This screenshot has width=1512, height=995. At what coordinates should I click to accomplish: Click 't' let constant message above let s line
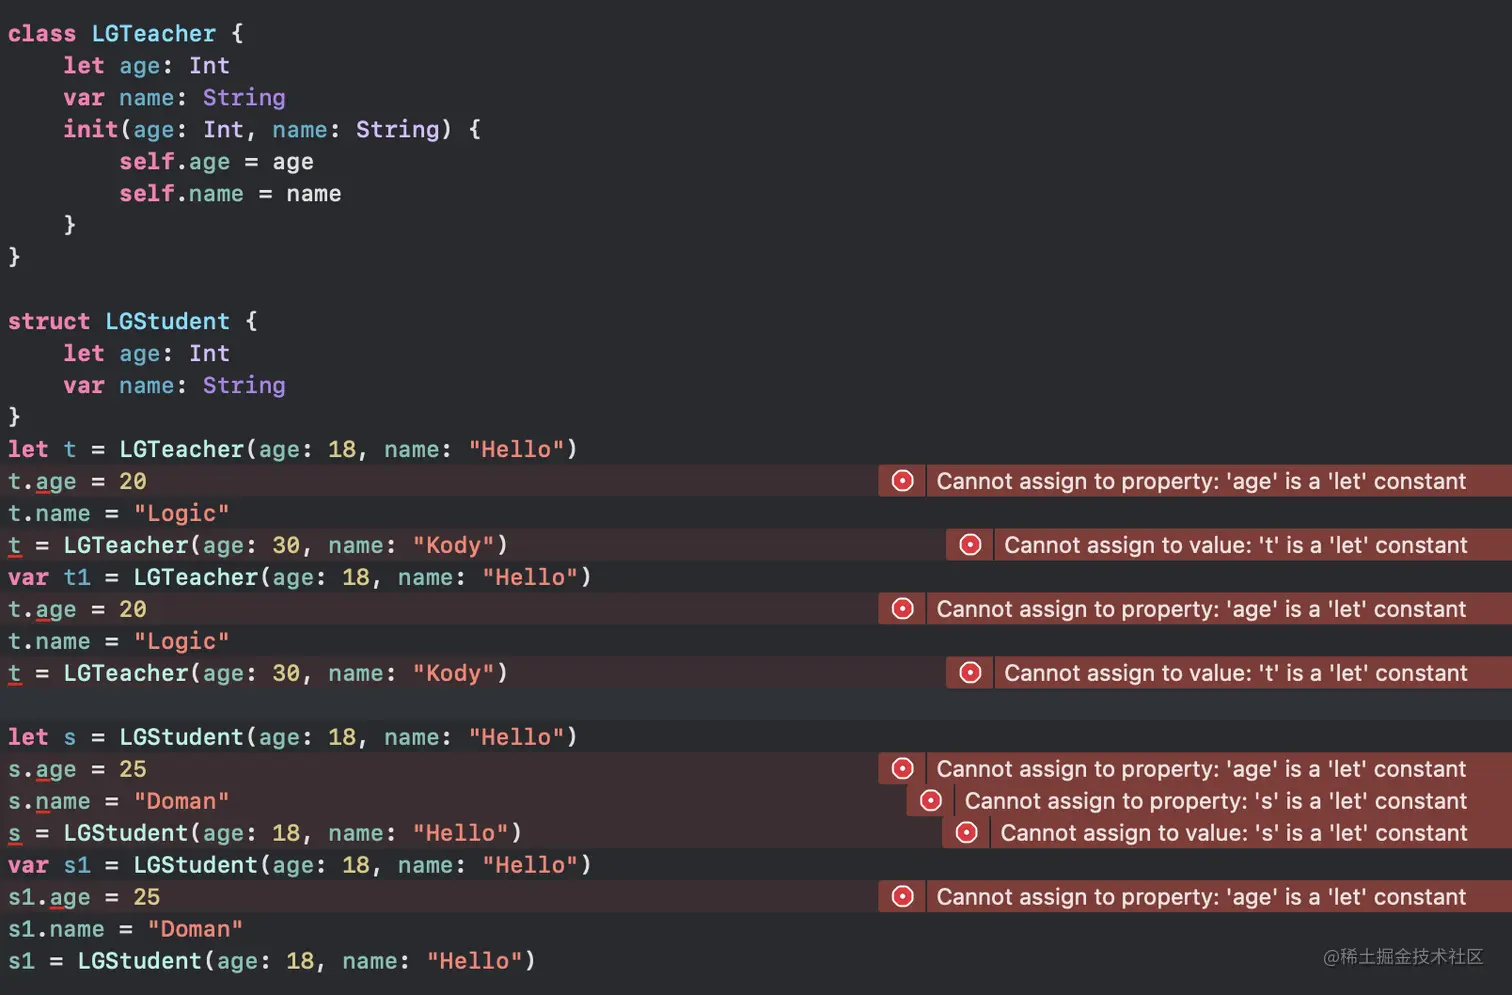click(x=1236, y=673)
